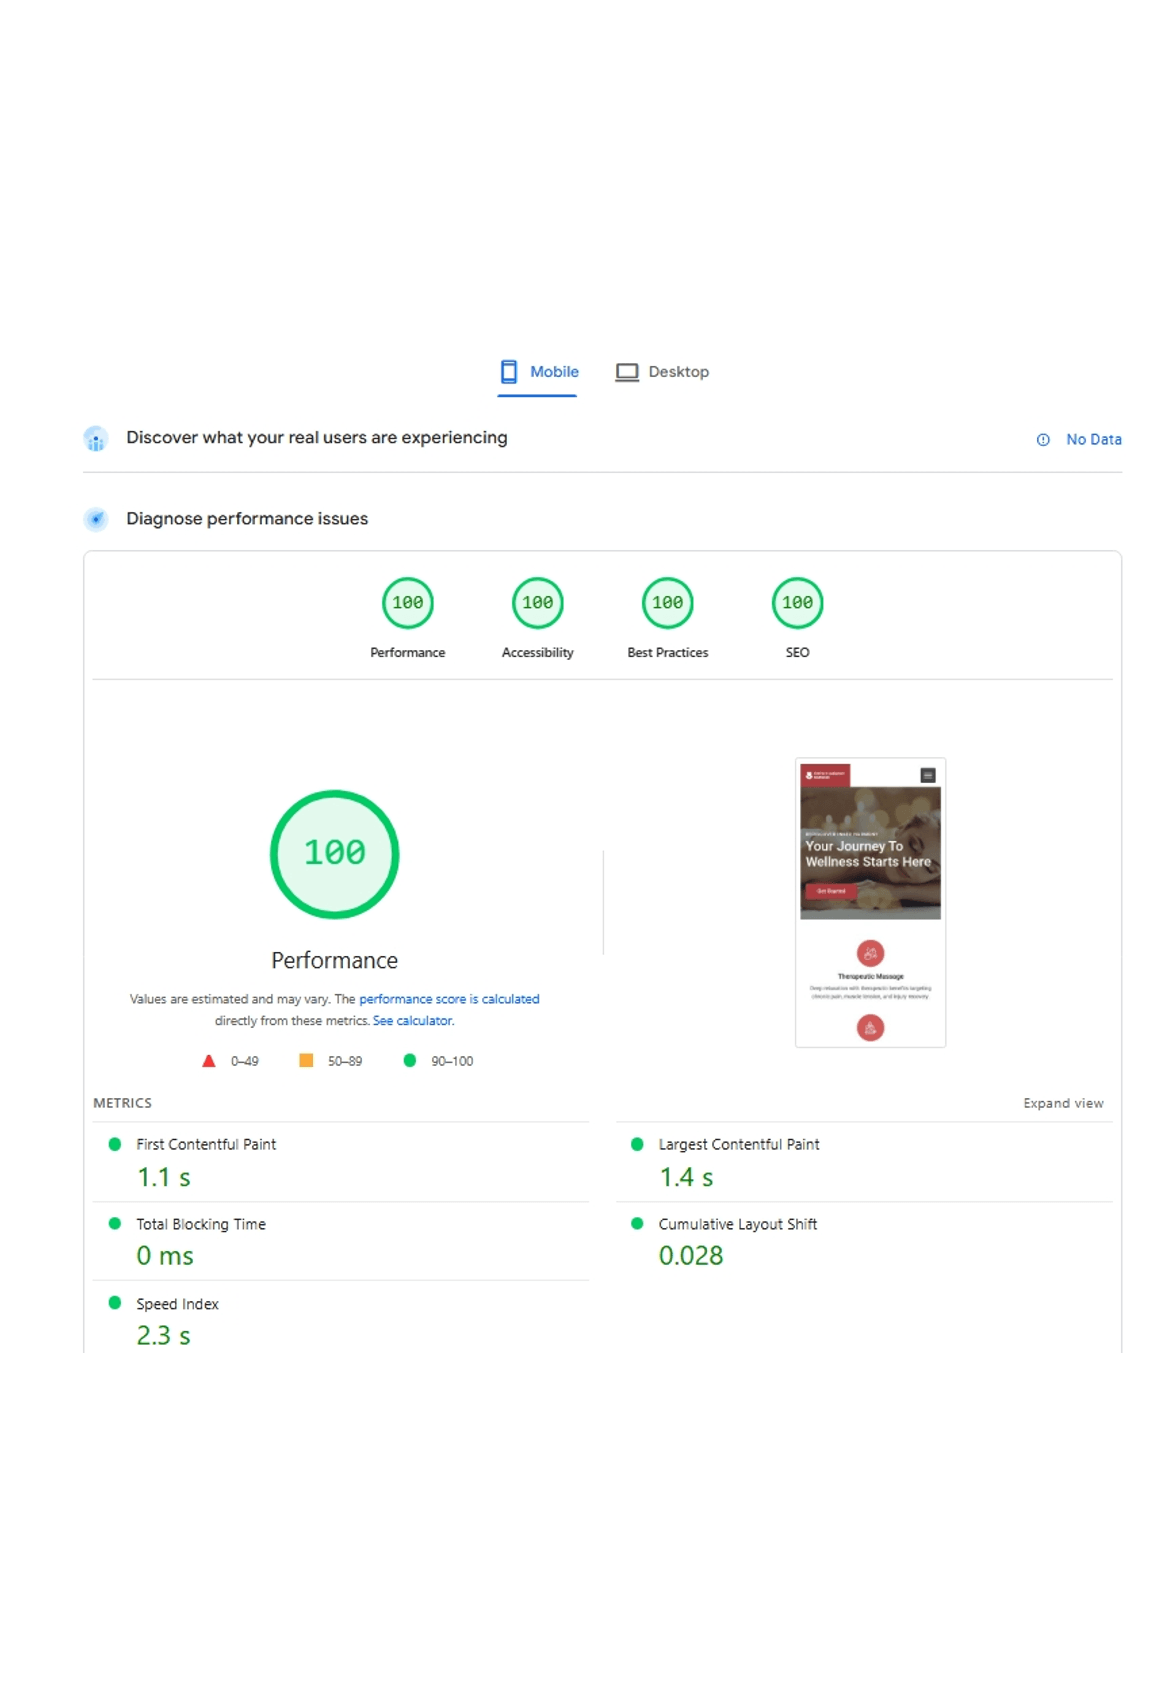Screen dimensions: 1172x1682
Task: Click the No Data label
Action: pyautogui.click(x=1093, y=440)
